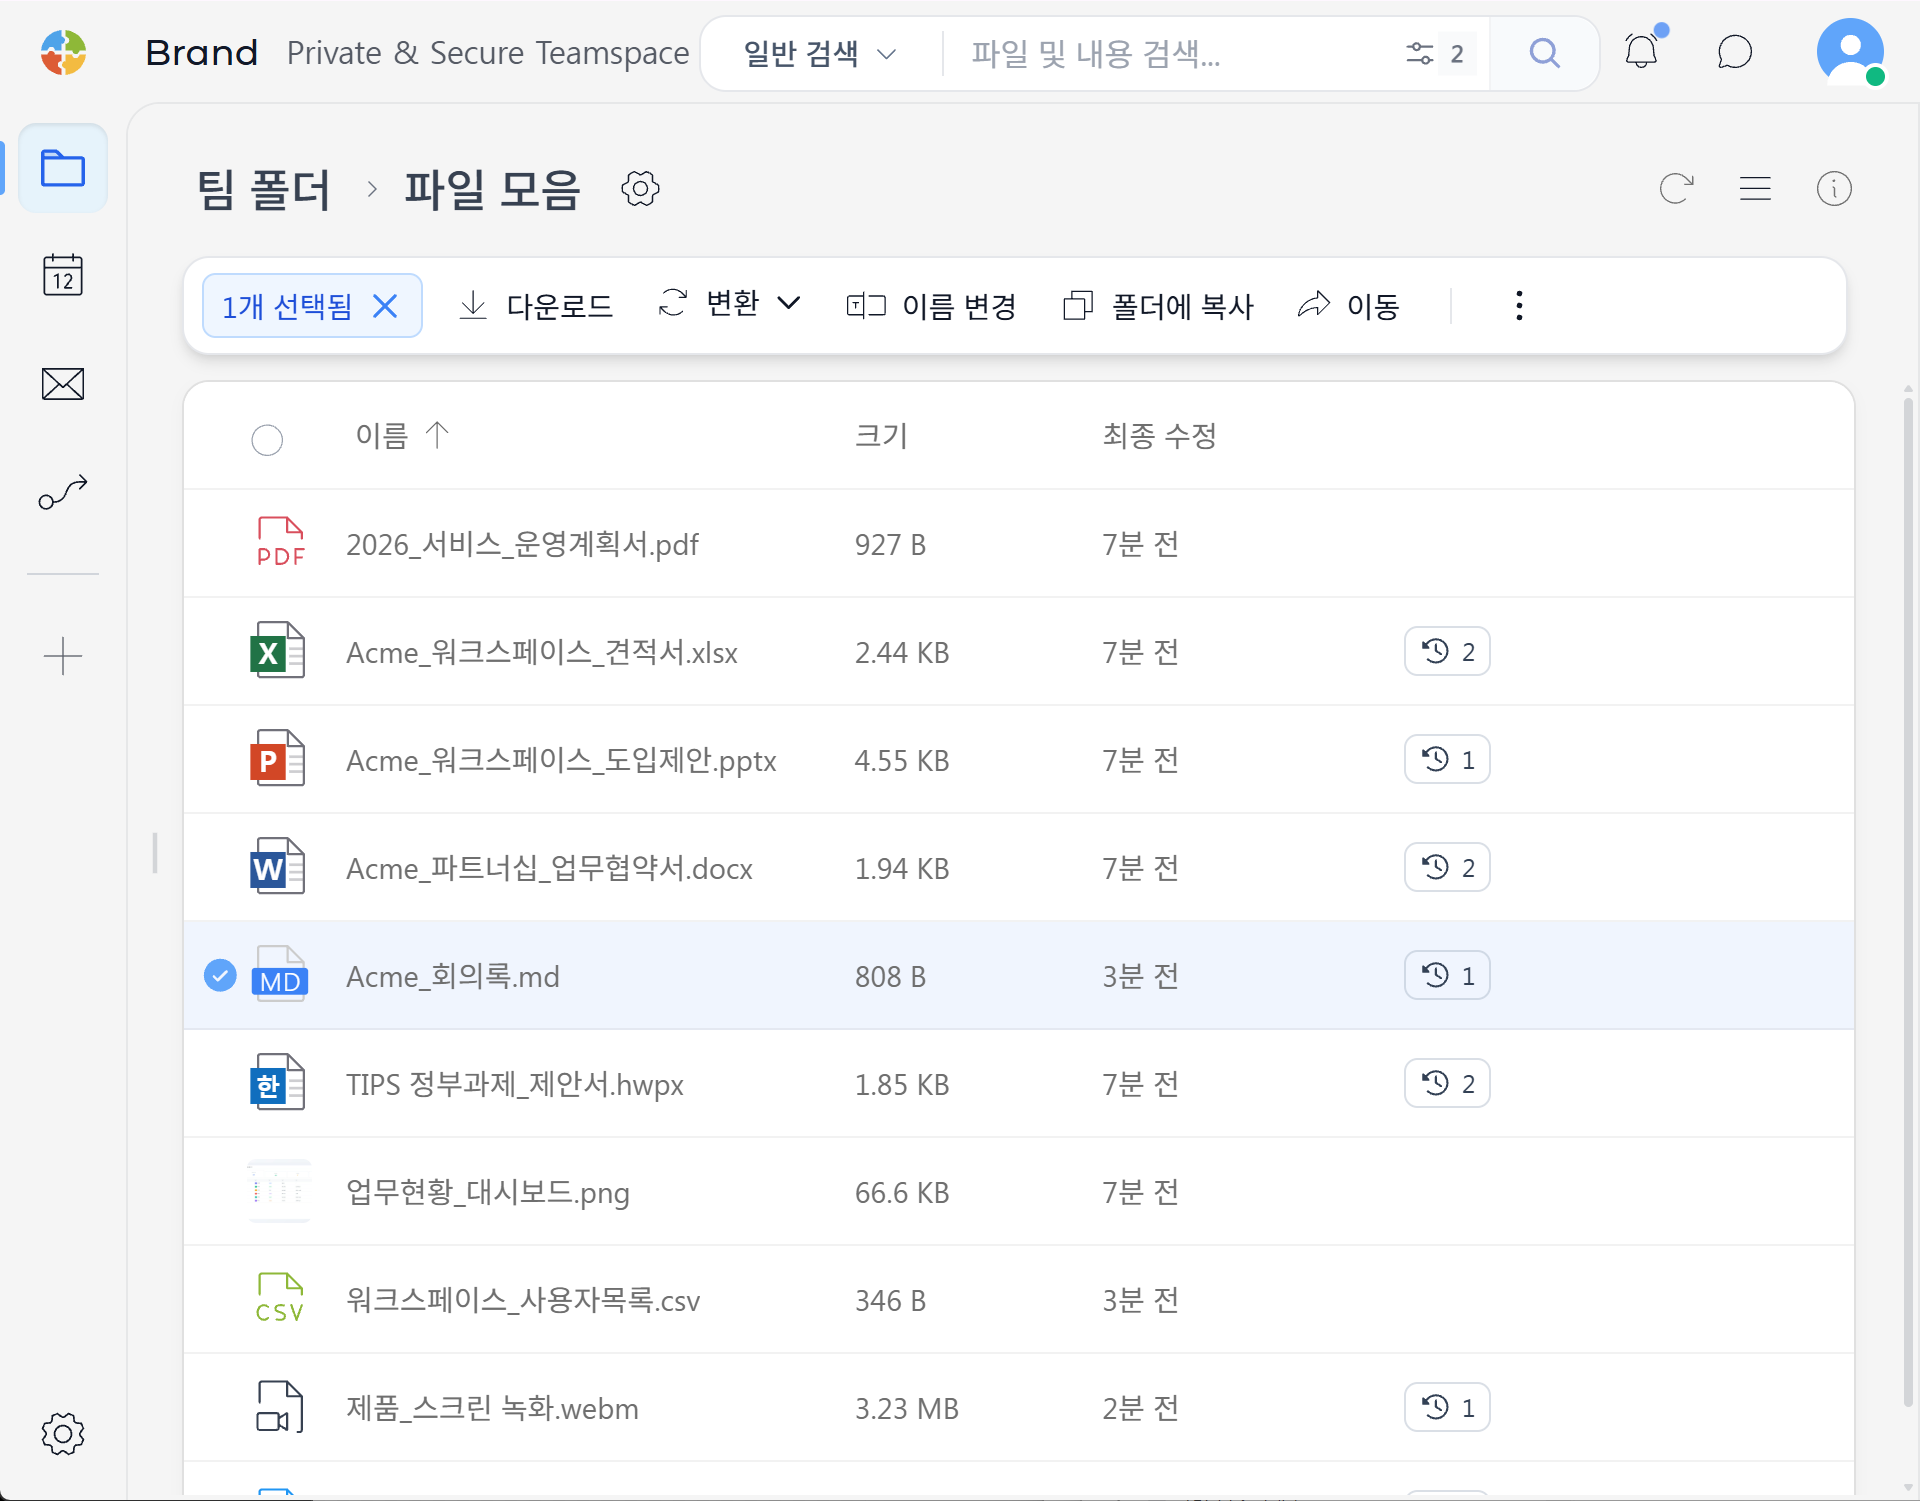
Task: Click file name Acme_회의록.md
Action: (x=453, y=976)
